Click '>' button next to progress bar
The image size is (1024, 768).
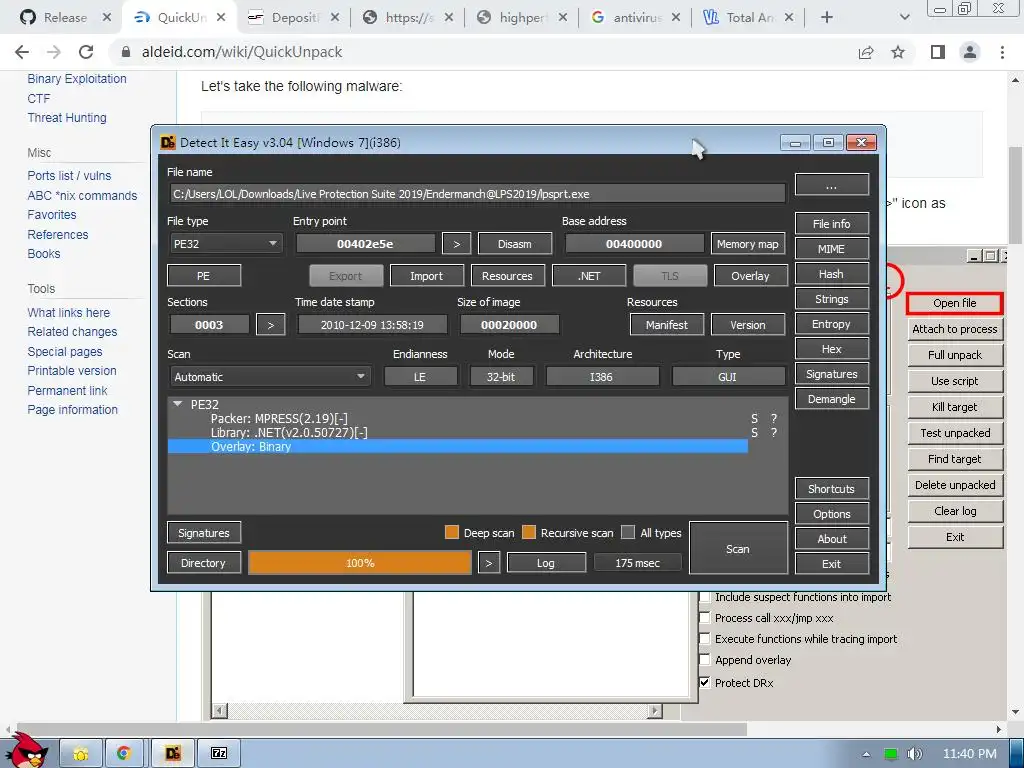click(488, 563)
